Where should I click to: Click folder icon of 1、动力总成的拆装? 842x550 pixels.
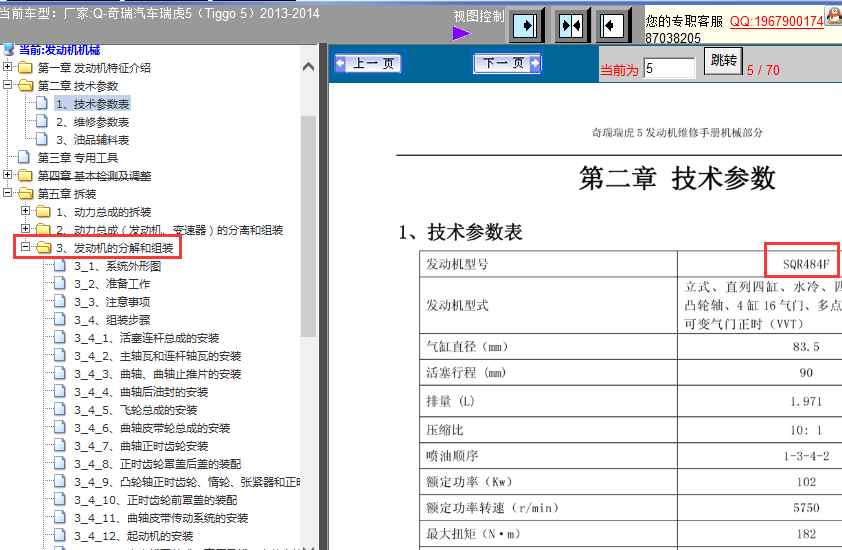point(43,212)
